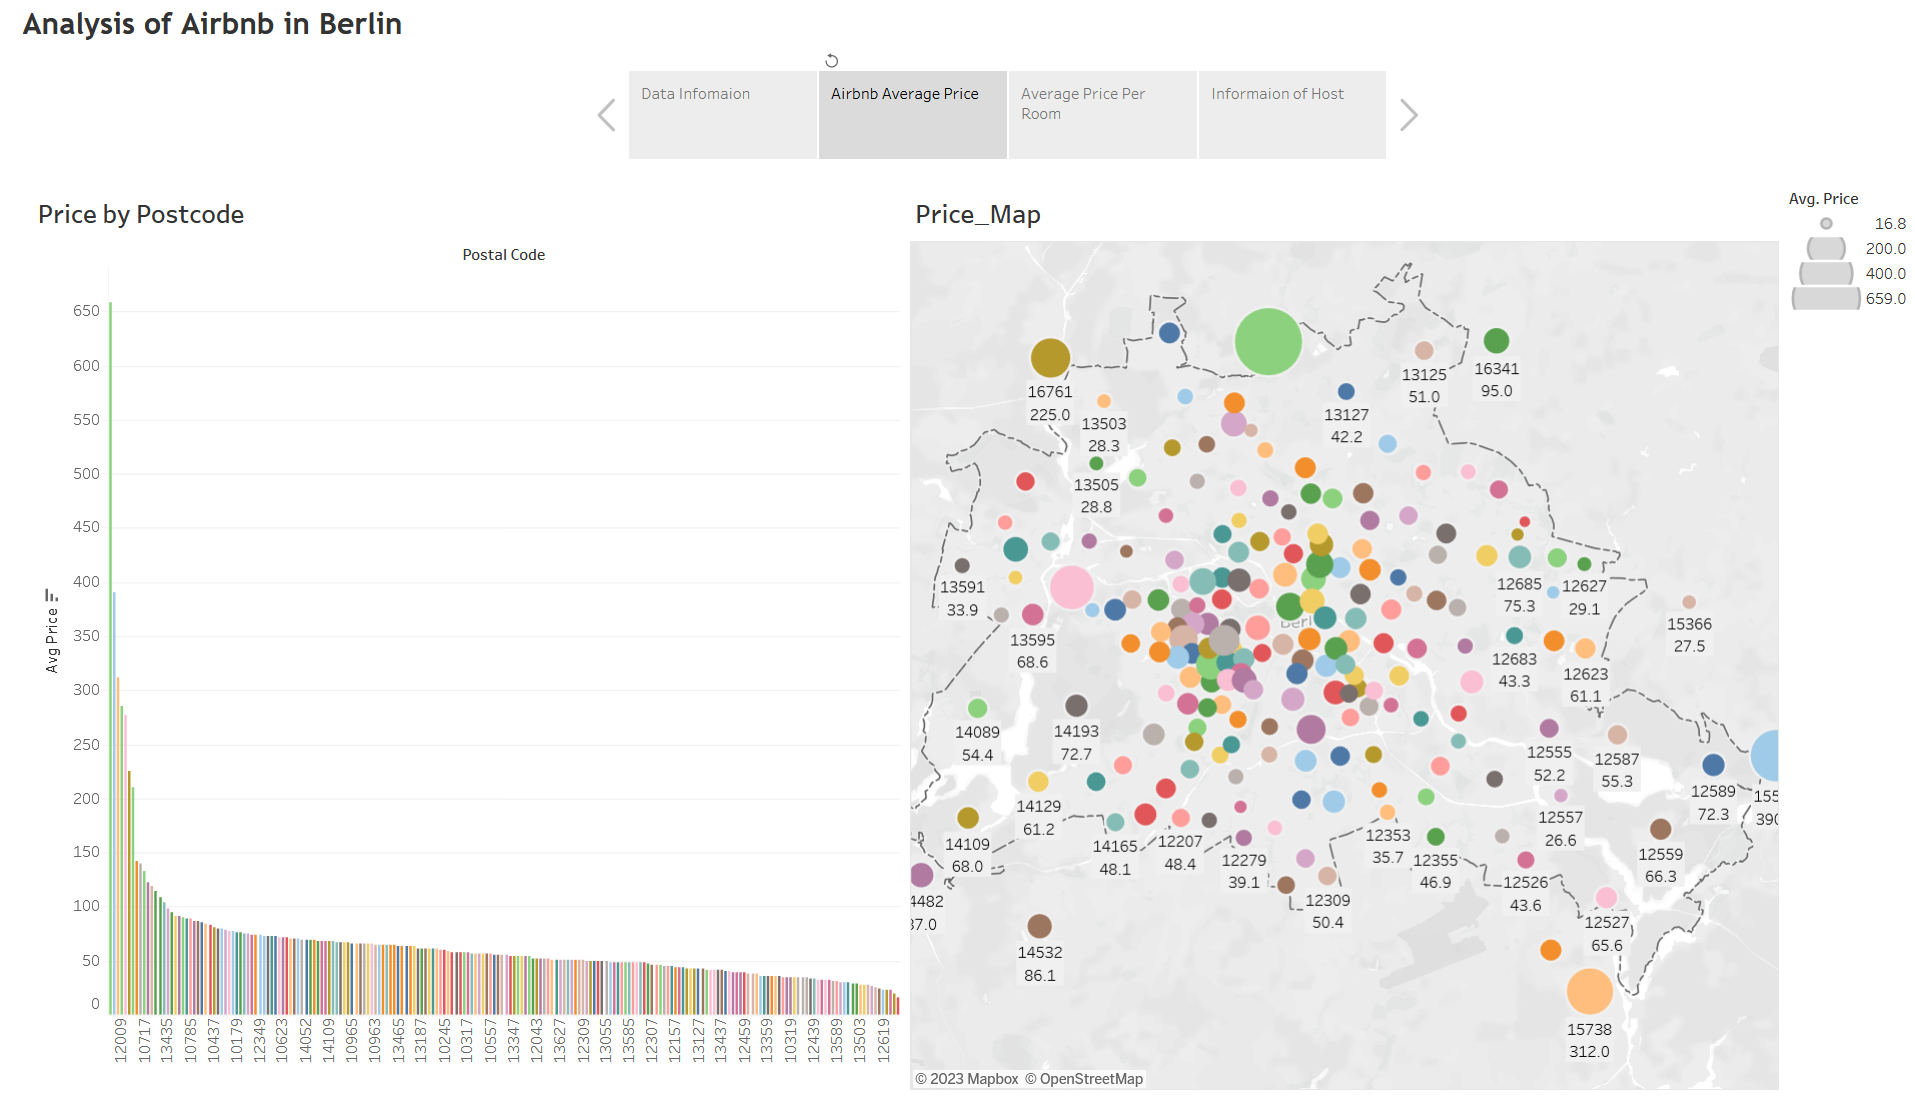Click the olive circle for postcode 16761
Screen dimensions: 1915x1108
click(1050, 357)
